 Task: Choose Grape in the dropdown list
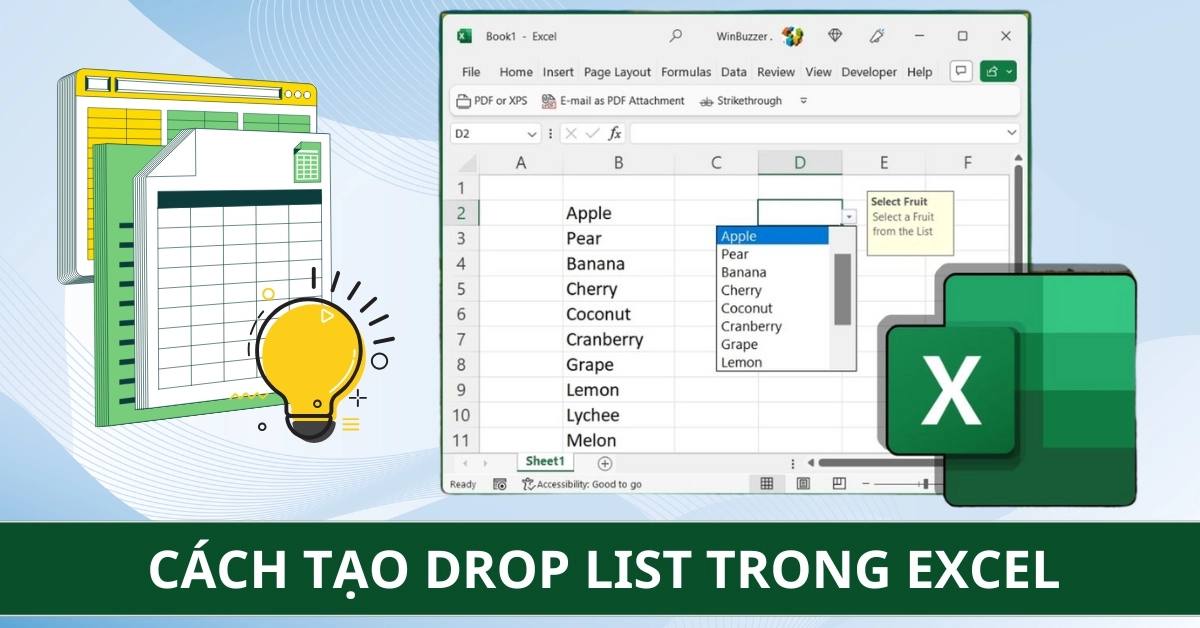773,344
